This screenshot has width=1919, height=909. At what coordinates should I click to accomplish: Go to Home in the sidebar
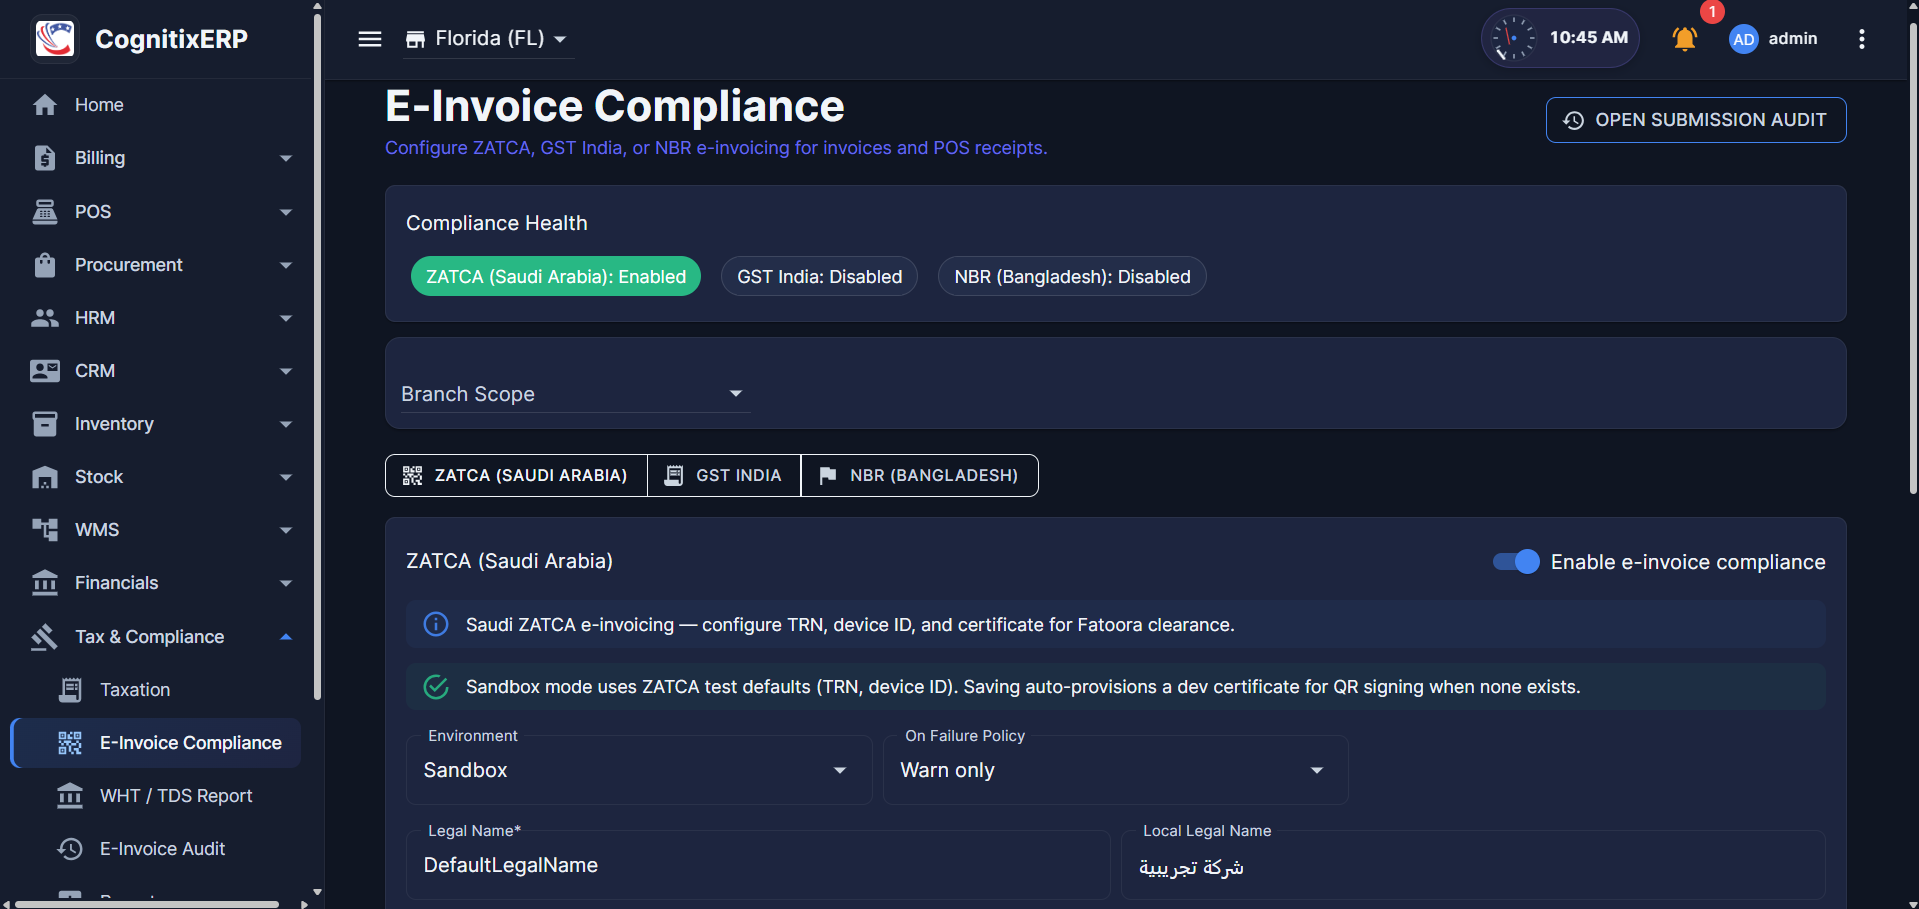tap(157, 105)
